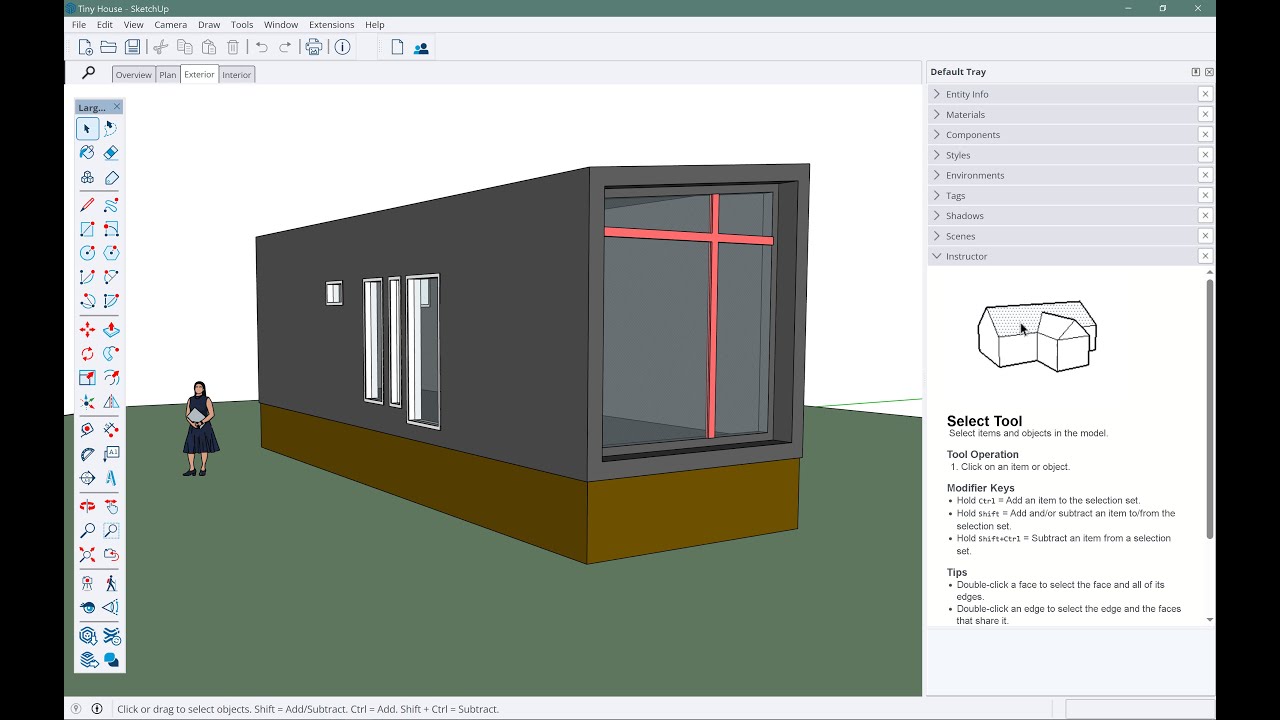
Task: Open the Camera menu
Action: pyautogui.click(x=170, y=24)
